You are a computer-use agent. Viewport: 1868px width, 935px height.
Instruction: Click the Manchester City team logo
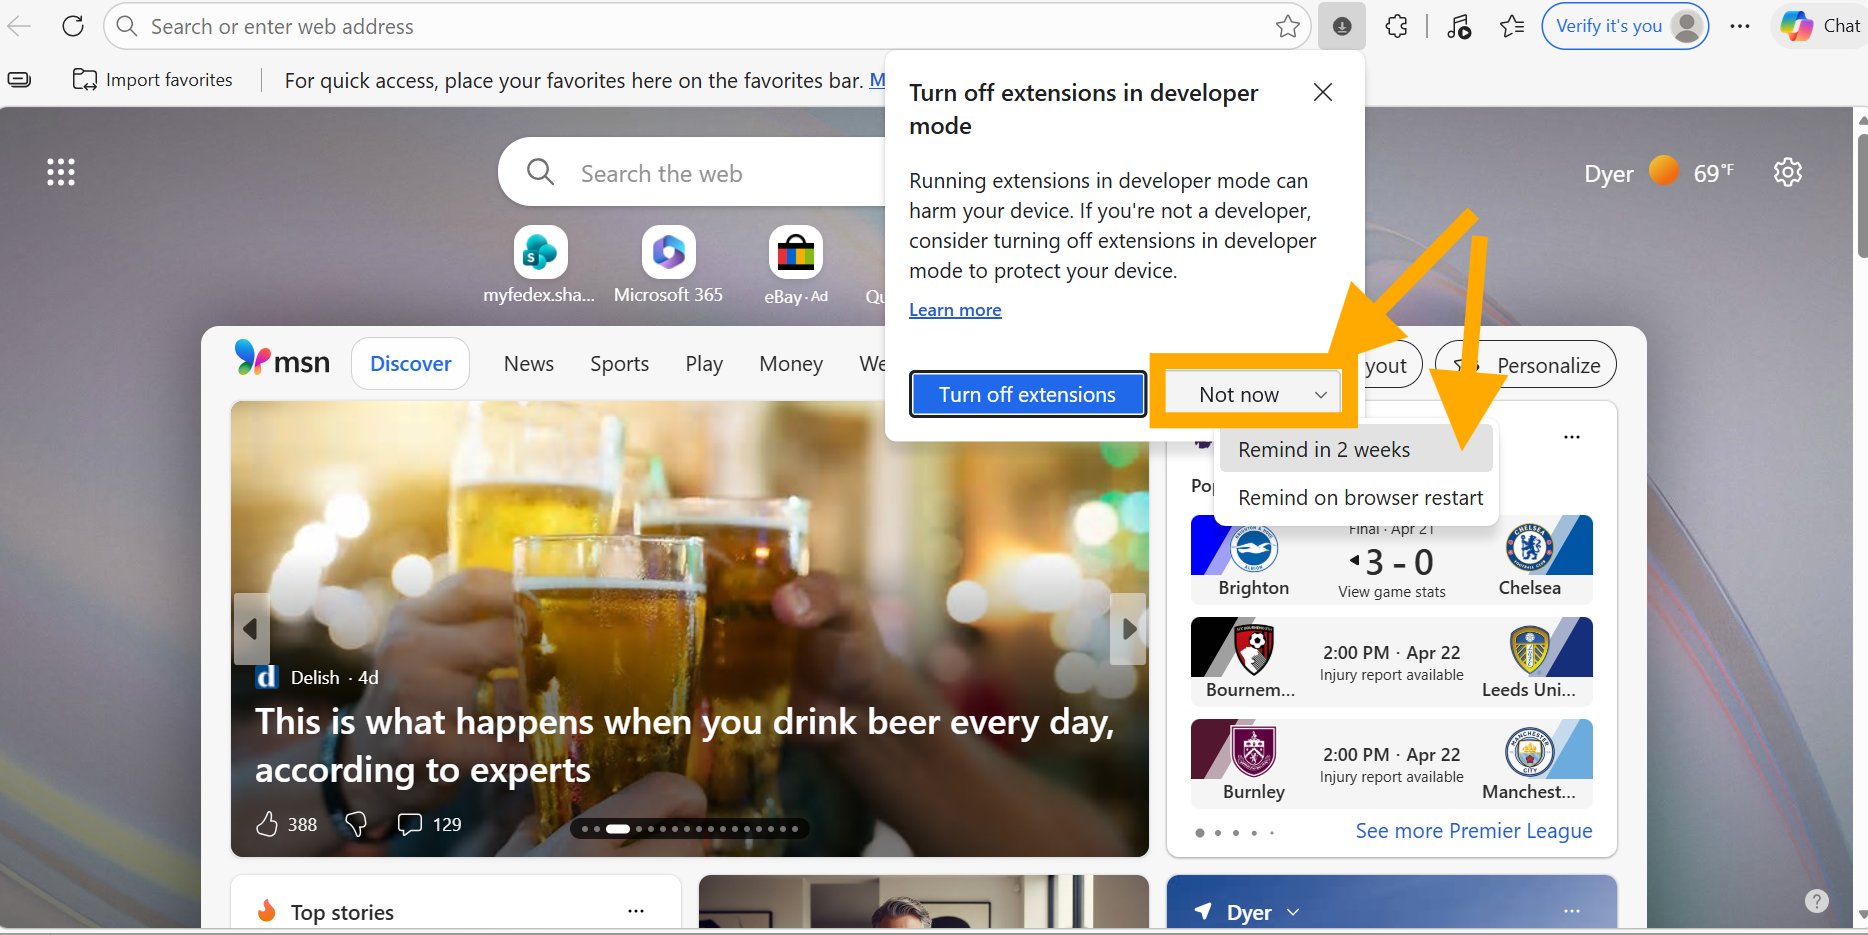point(1529,752)
